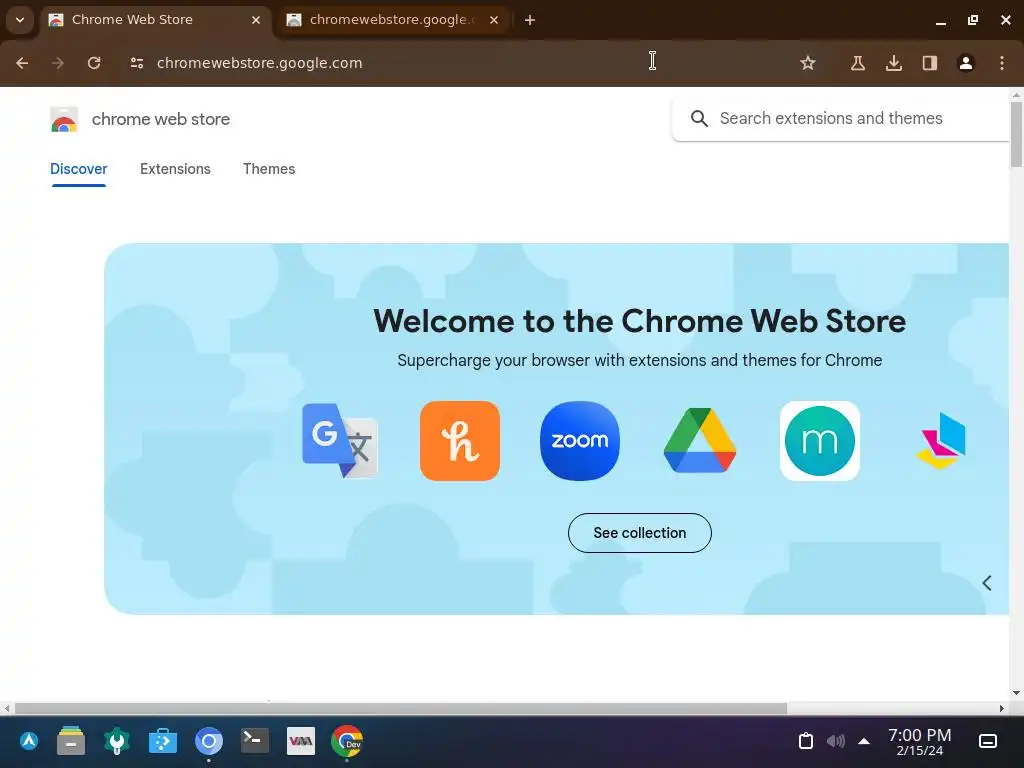Focus the Search extensions and themes field

(x=842, y=118)
